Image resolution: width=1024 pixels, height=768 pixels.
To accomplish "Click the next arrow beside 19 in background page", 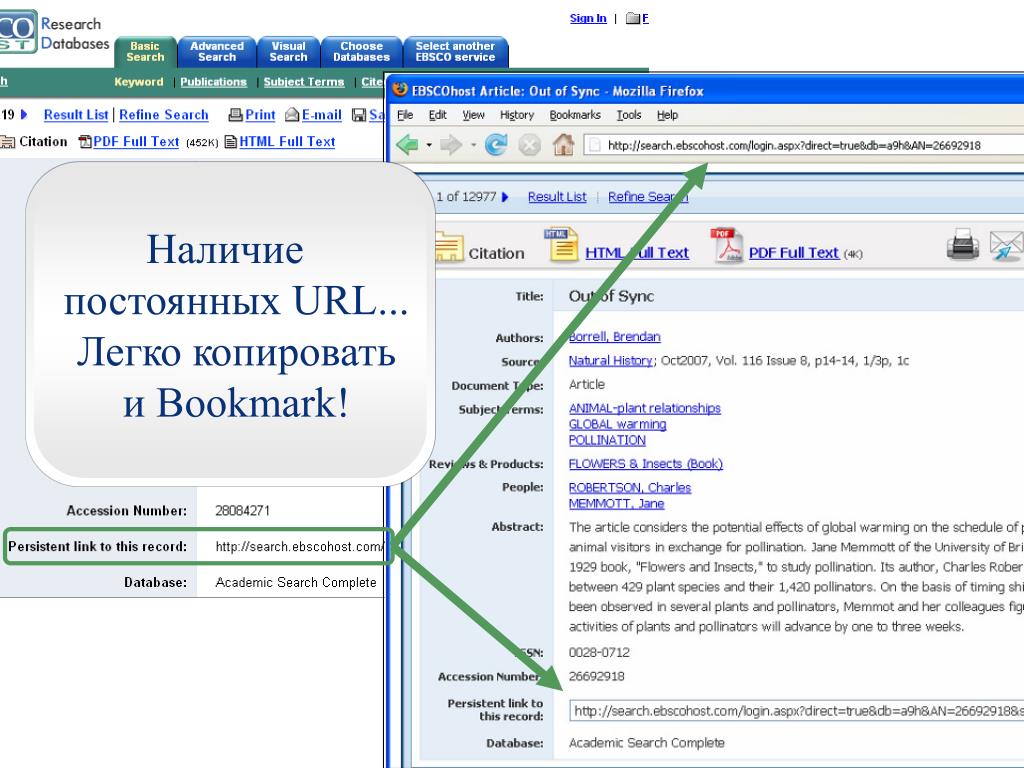I will coord(24,115).
